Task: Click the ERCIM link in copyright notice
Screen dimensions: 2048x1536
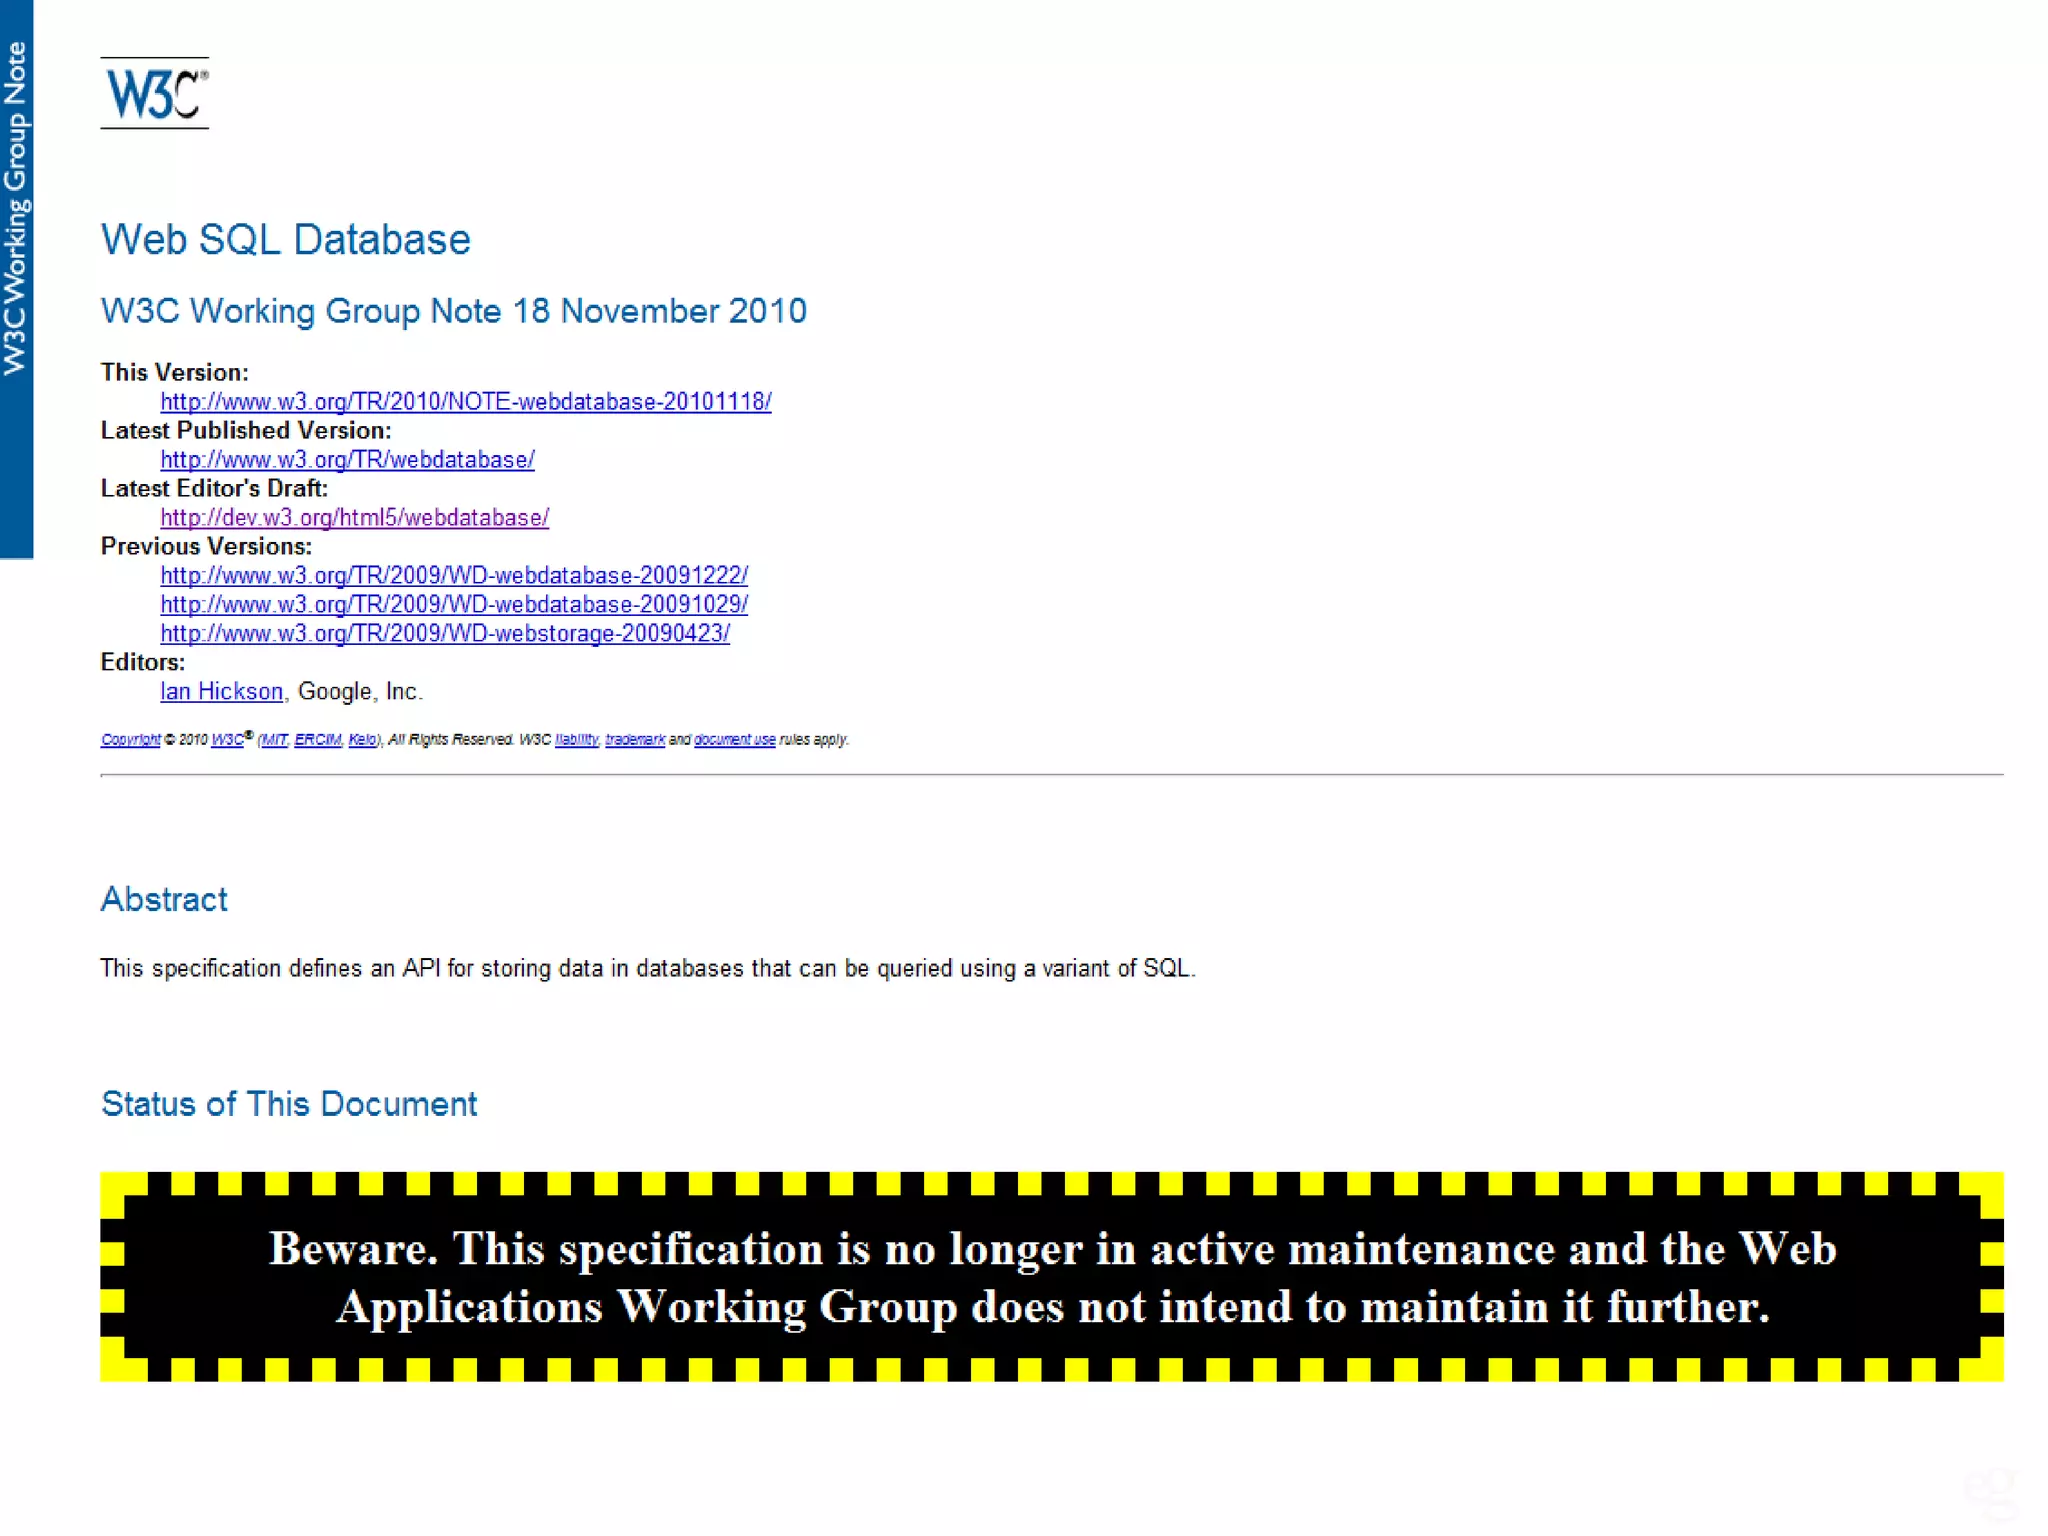Action: [317, 740]
